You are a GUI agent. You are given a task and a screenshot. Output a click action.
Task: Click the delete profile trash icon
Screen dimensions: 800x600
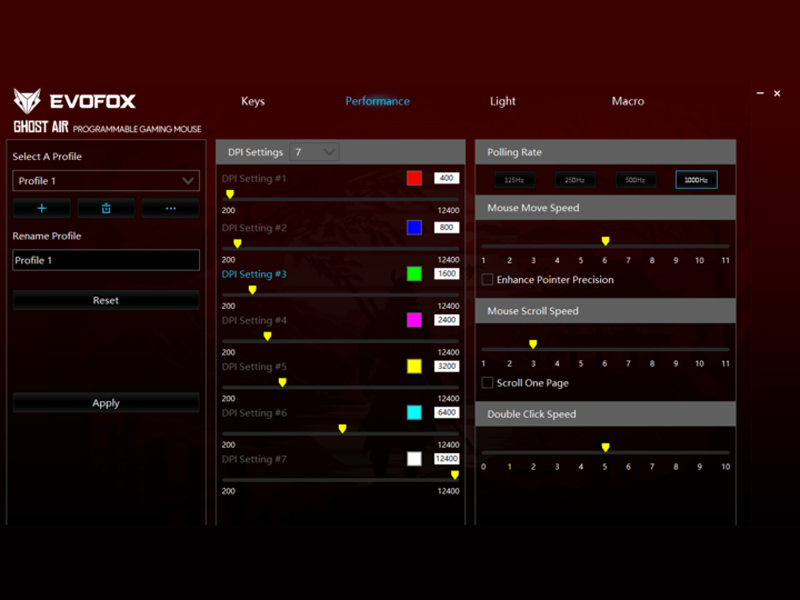click(106, 208)
